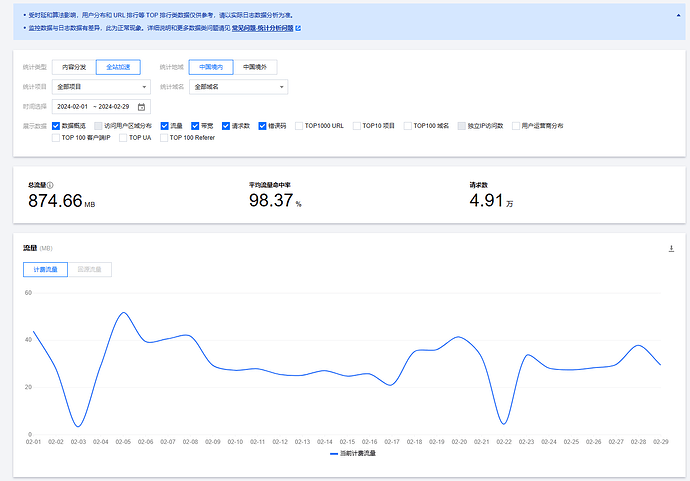The width and height of the screenshot is (690, 481).
Task: Click the 60 value on the Y axis
Action: [28, 293]
